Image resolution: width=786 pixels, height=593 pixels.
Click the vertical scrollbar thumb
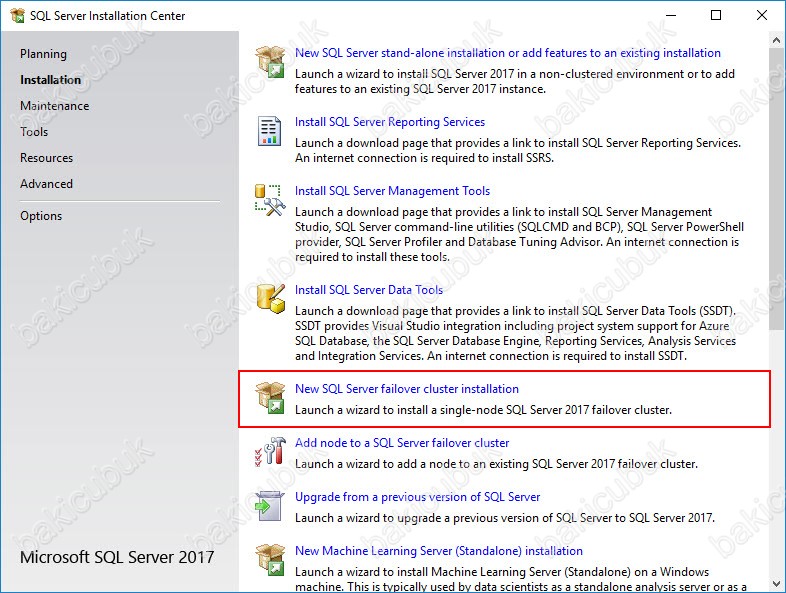[x=777, y=188]
